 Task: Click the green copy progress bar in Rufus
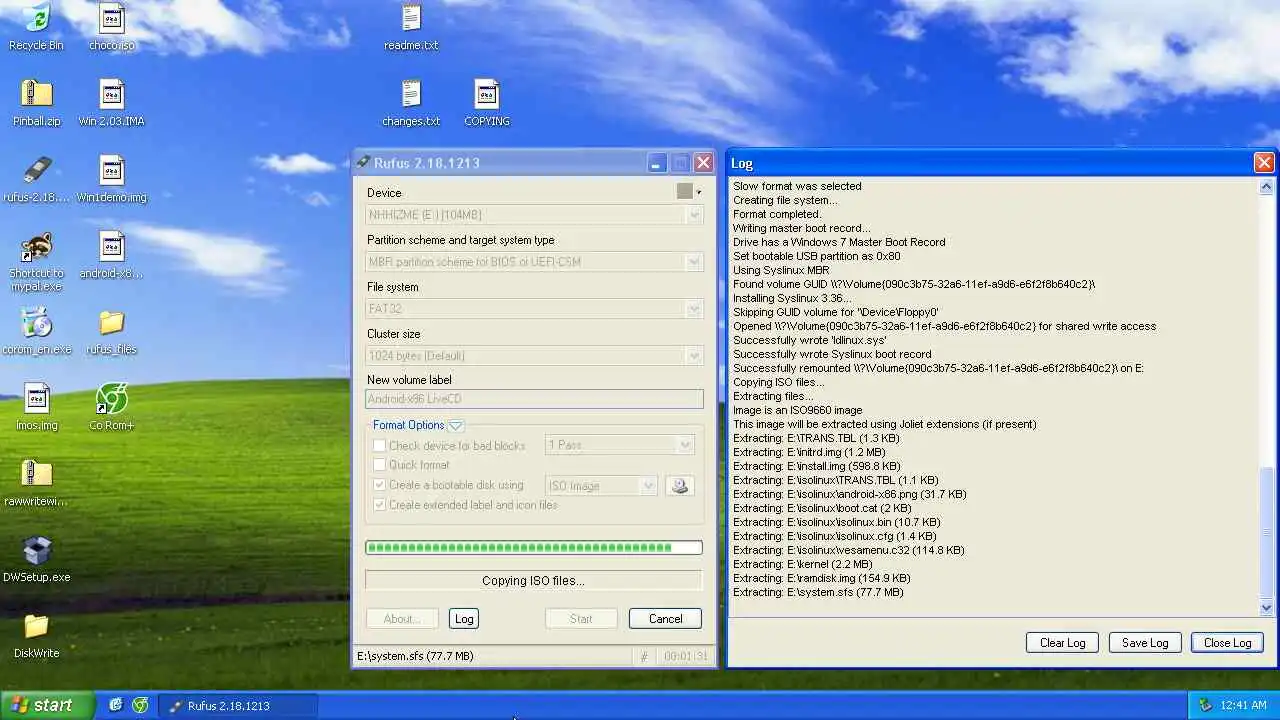pos(534,547)
